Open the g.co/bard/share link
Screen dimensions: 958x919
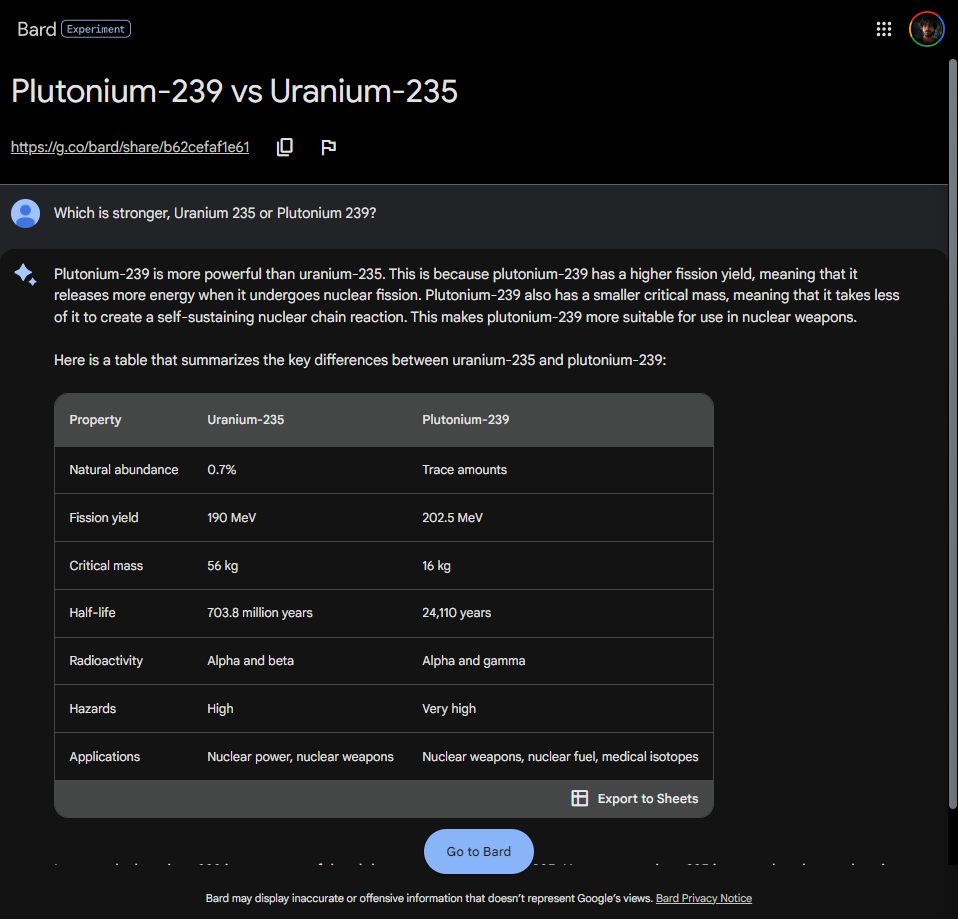click(x=130, y=147)
